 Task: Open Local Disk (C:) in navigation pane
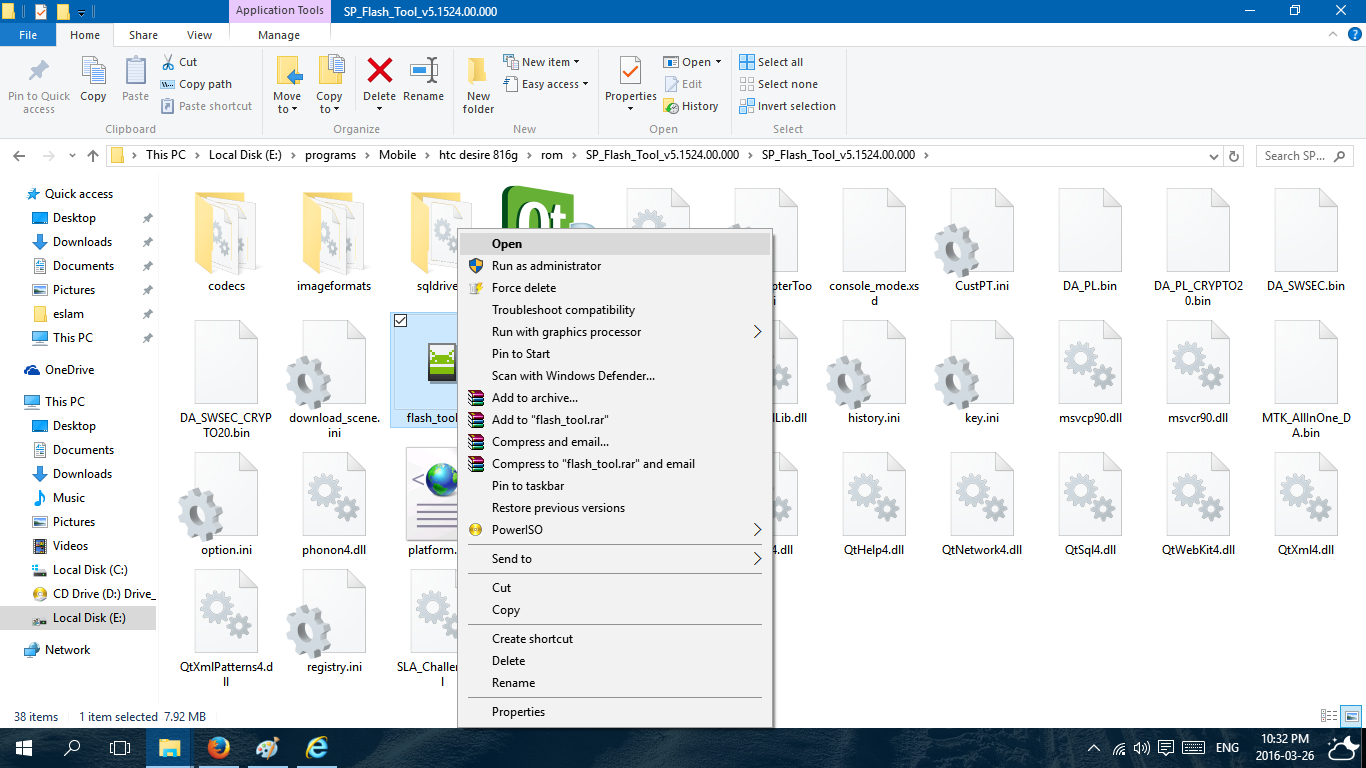click(x=90, y=570)
